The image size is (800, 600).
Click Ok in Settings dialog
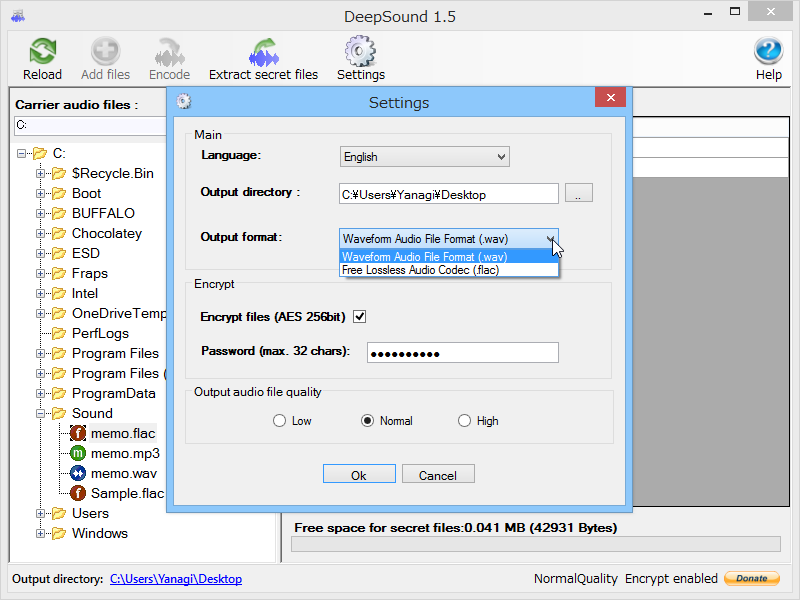click(x=359, y=474)
